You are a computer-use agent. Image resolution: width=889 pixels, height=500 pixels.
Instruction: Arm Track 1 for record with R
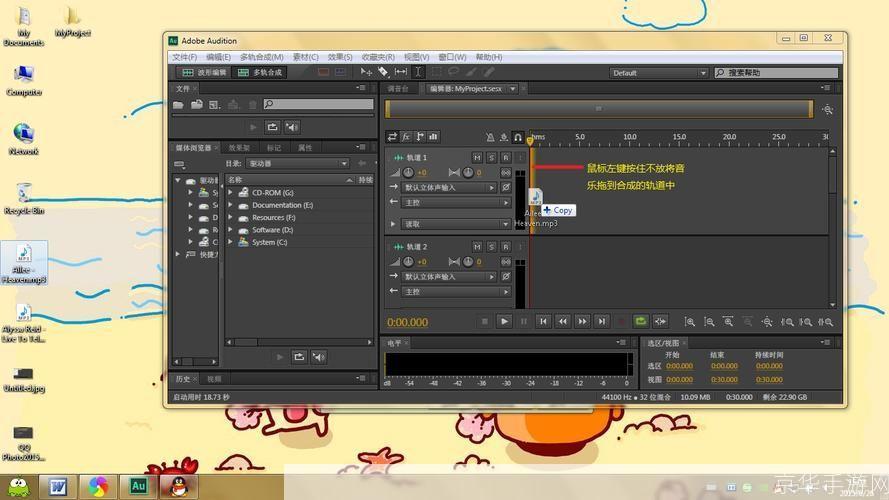(x=506, y=158)
